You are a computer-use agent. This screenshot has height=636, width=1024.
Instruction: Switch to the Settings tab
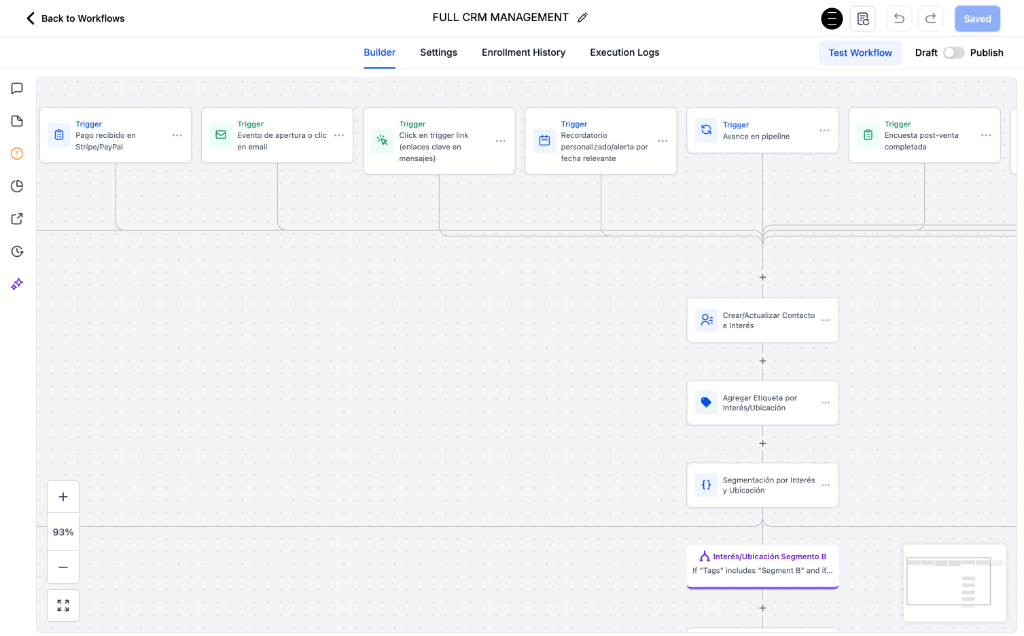click(x=438, y=52)
